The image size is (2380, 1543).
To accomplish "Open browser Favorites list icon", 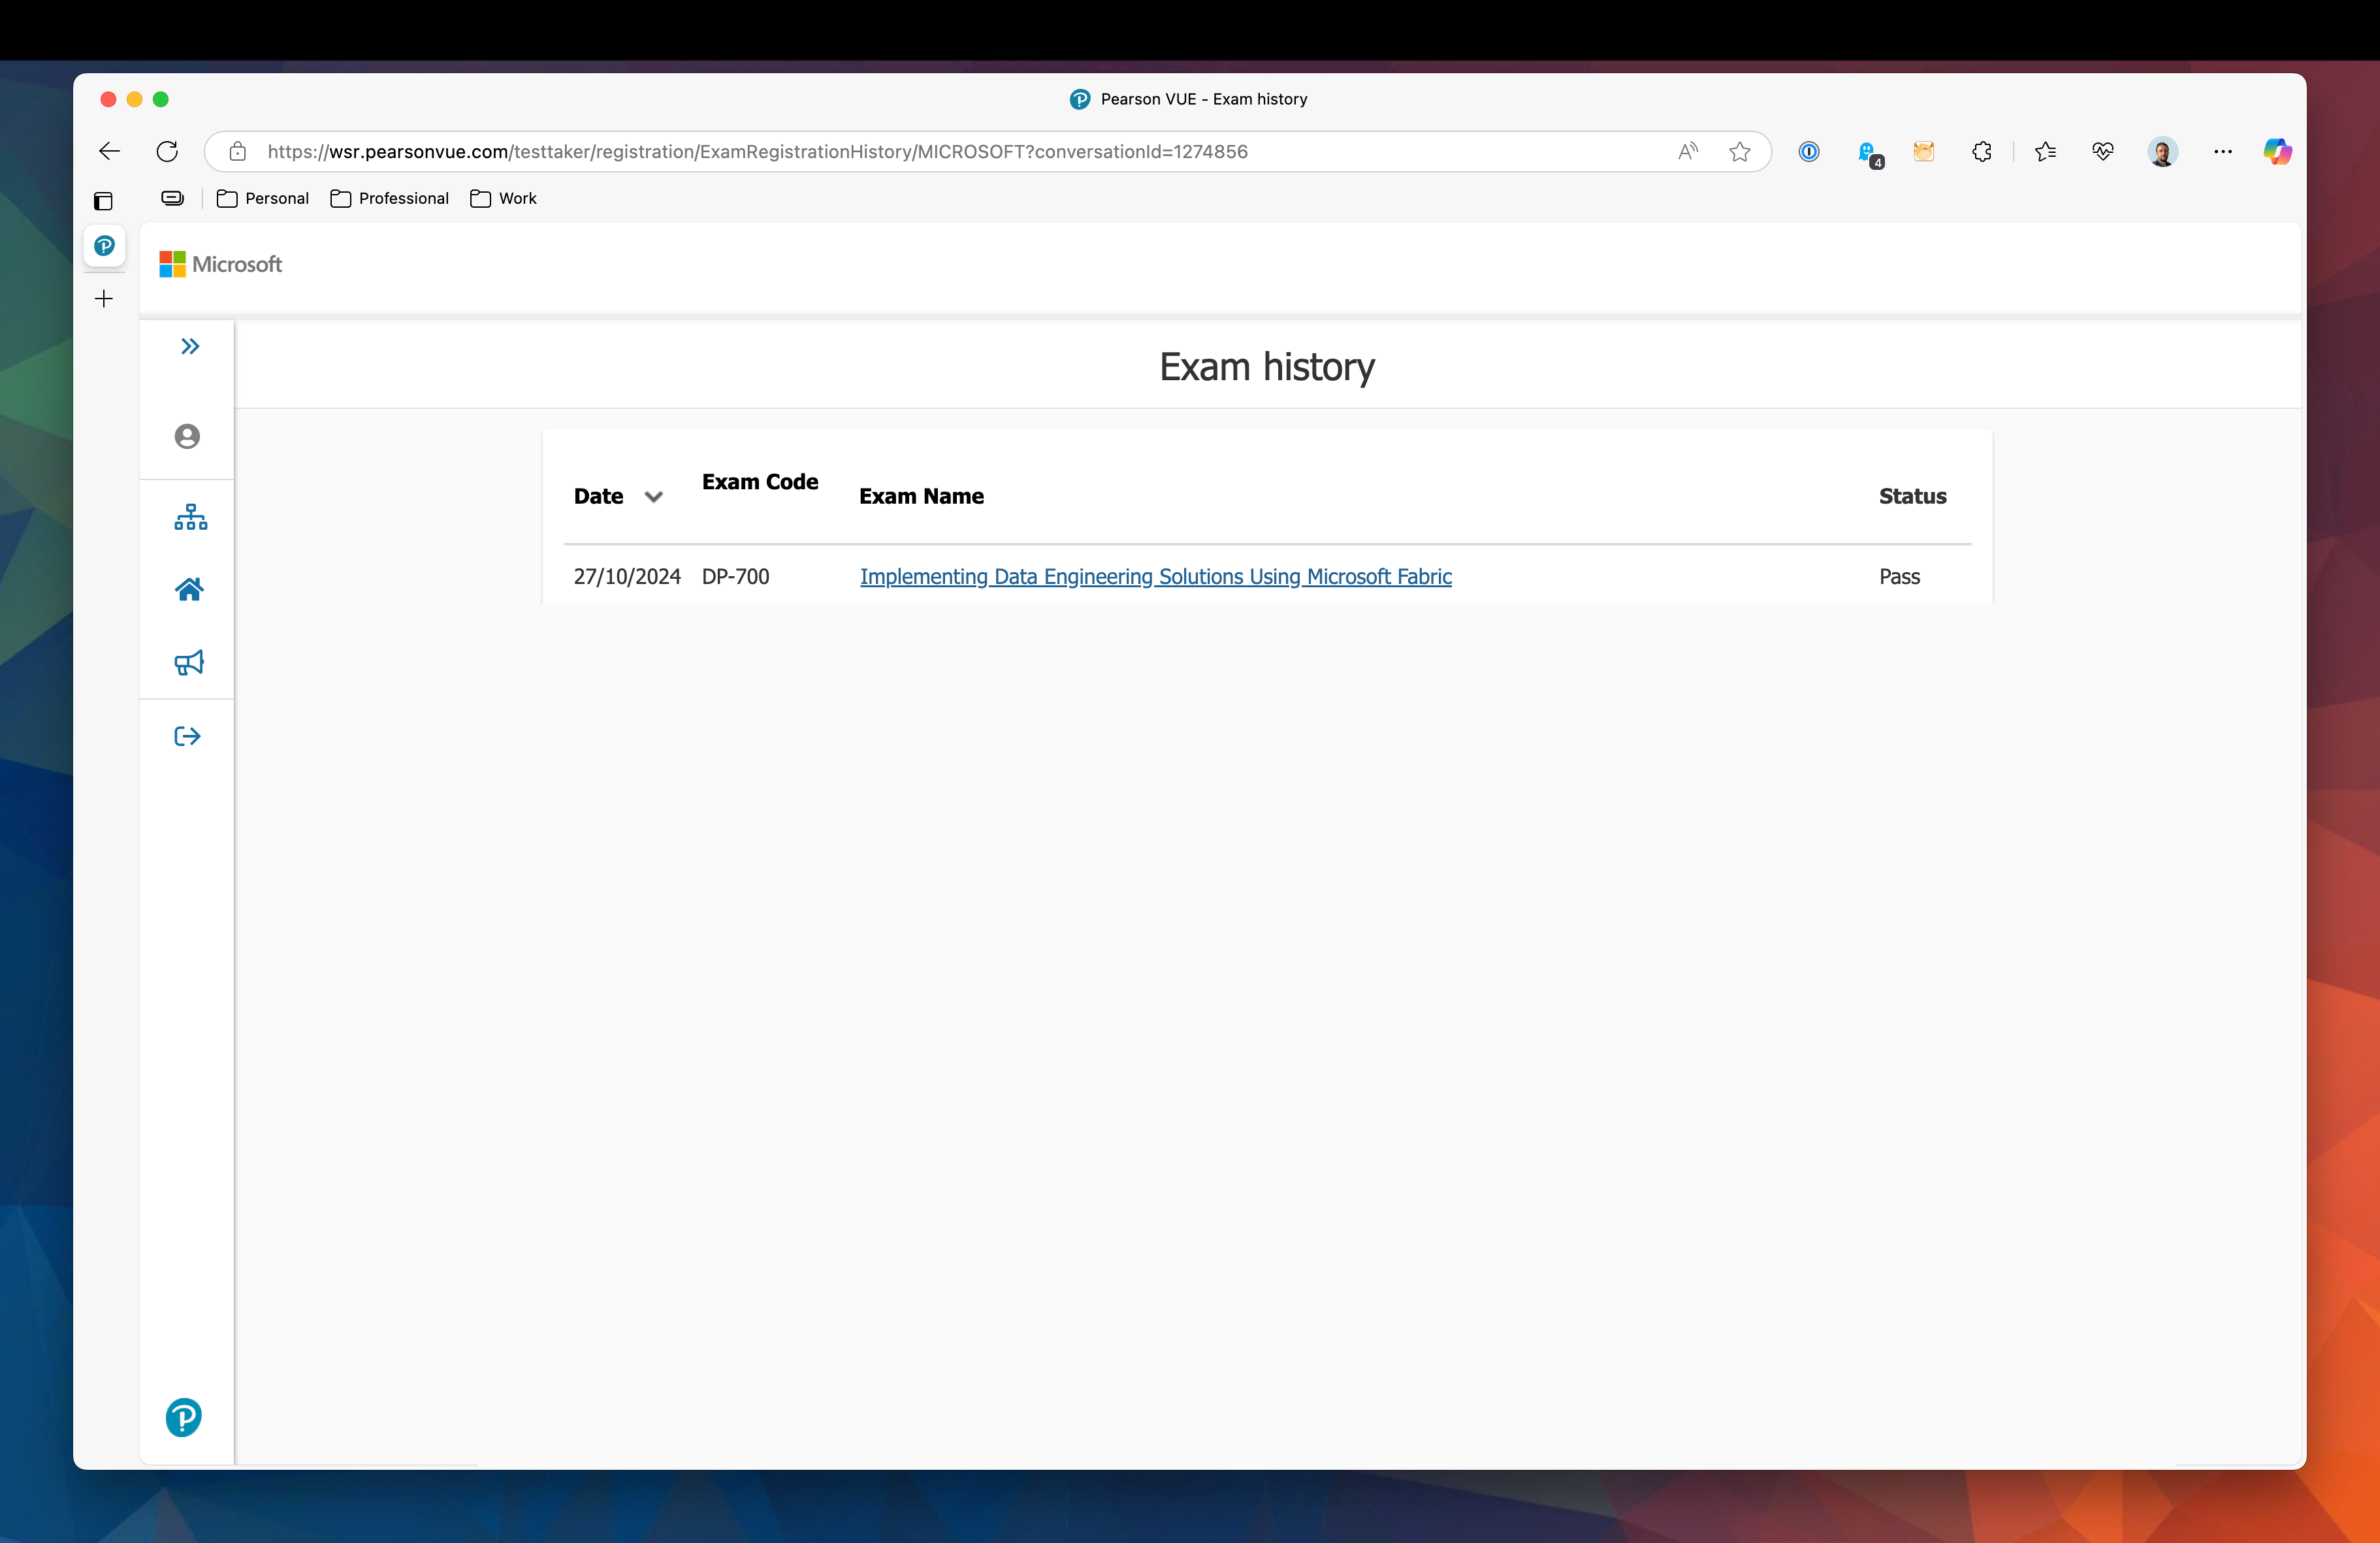I will point(2045,151).
